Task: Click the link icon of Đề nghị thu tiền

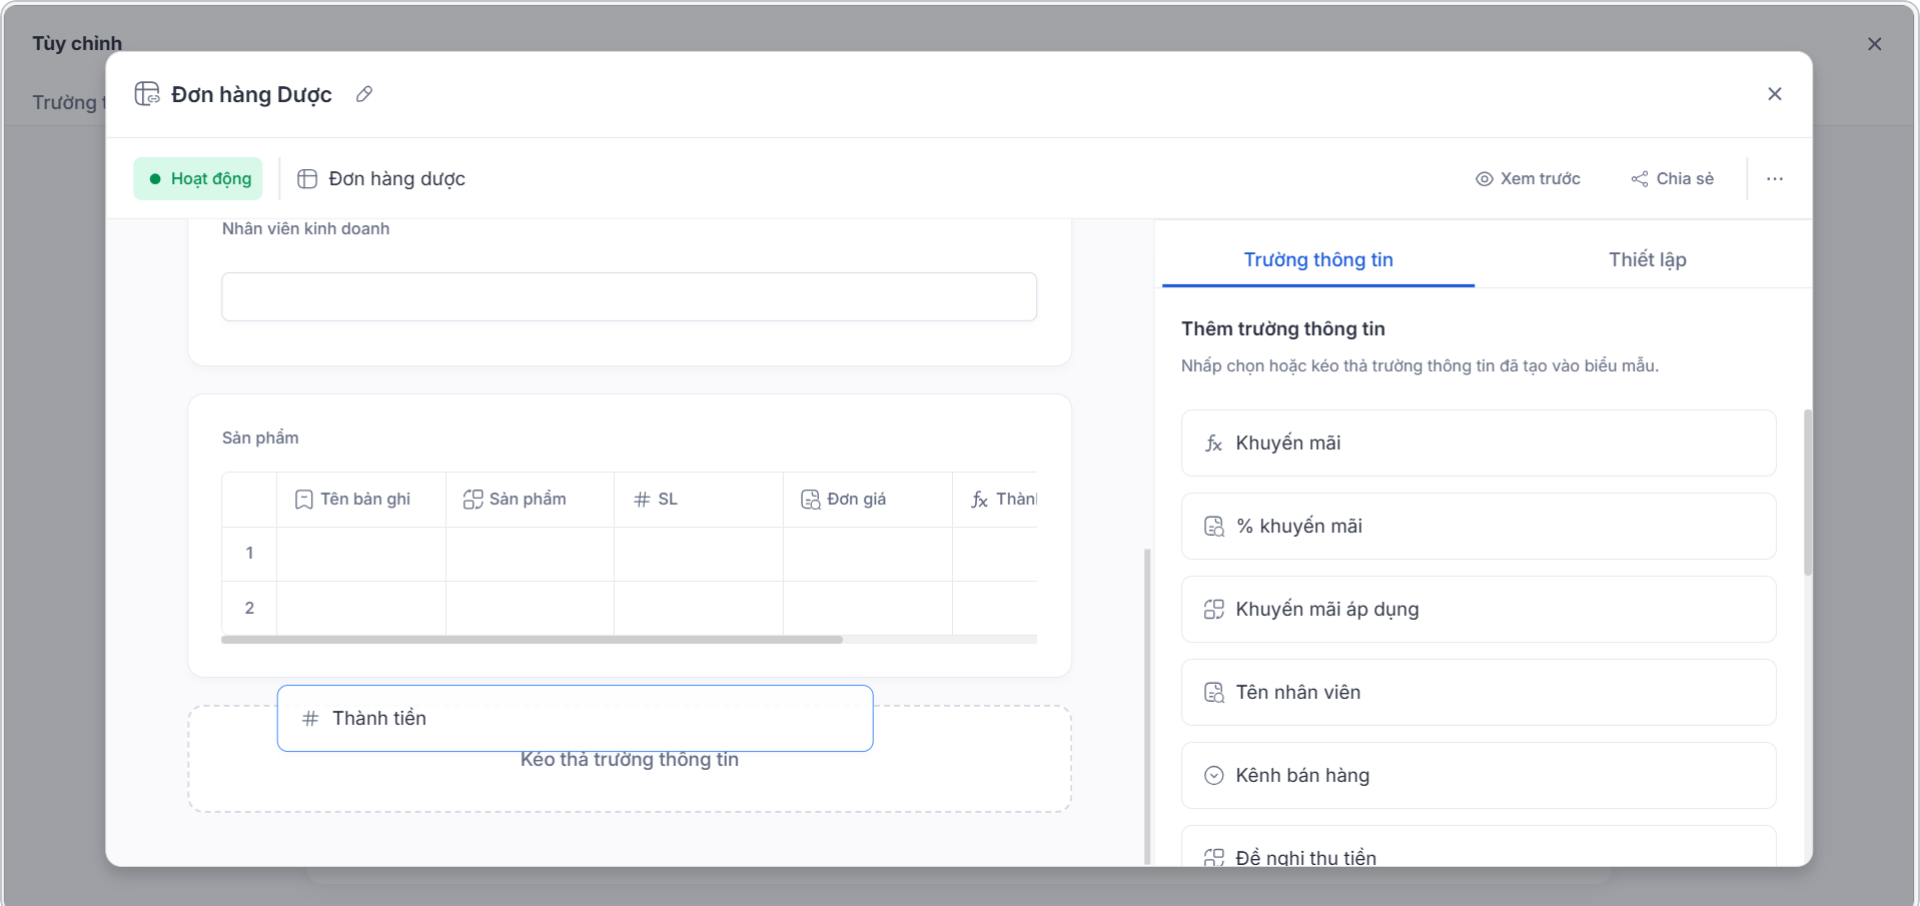Action: tap(1213, 857)
